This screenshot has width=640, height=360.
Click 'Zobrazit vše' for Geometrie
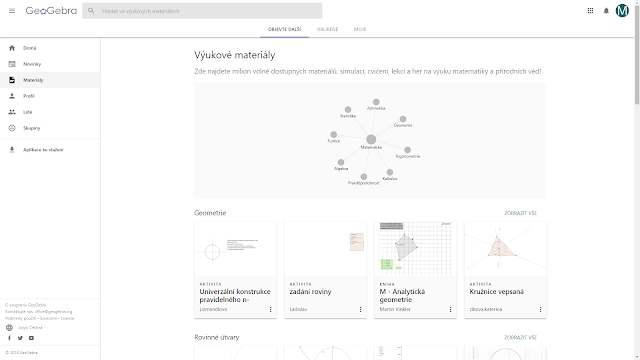520,213
